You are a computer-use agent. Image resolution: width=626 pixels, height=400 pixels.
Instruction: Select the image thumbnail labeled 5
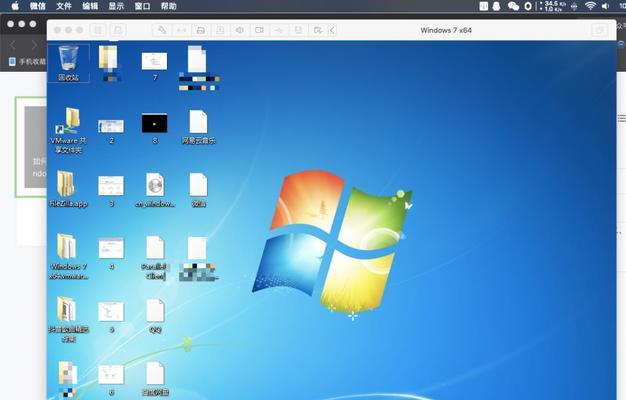111,317
